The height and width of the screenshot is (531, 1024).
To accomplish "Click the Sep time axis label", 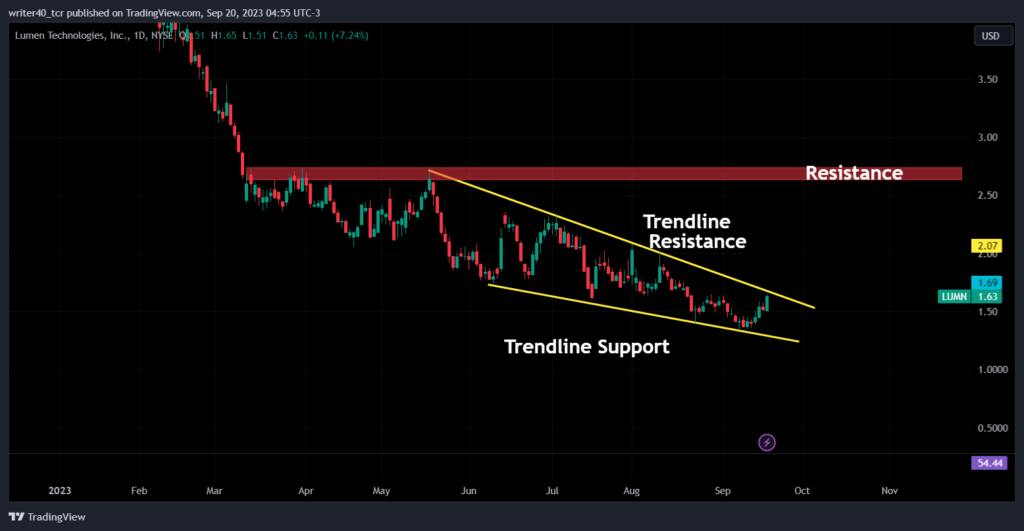I will (x=722, y=491).
